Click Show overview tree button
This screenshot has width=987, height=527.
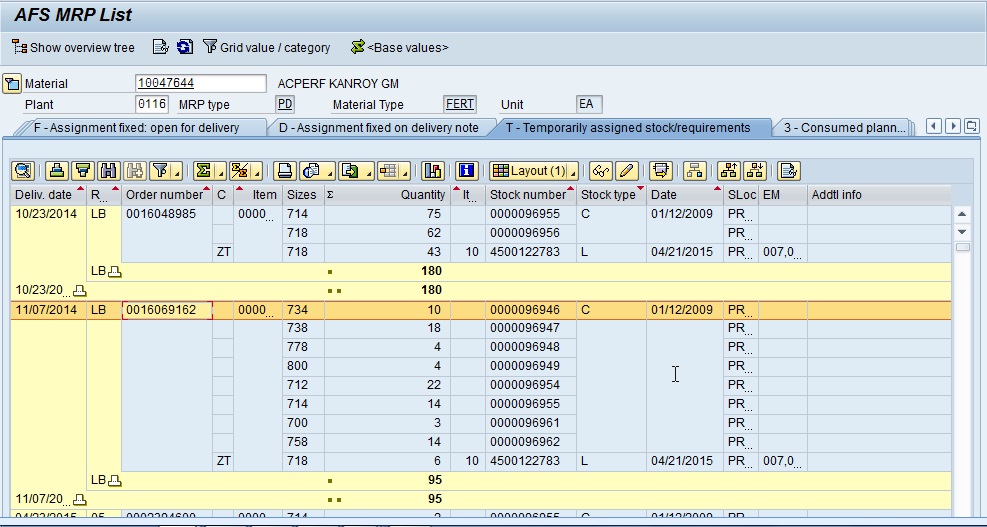point(72,47)
